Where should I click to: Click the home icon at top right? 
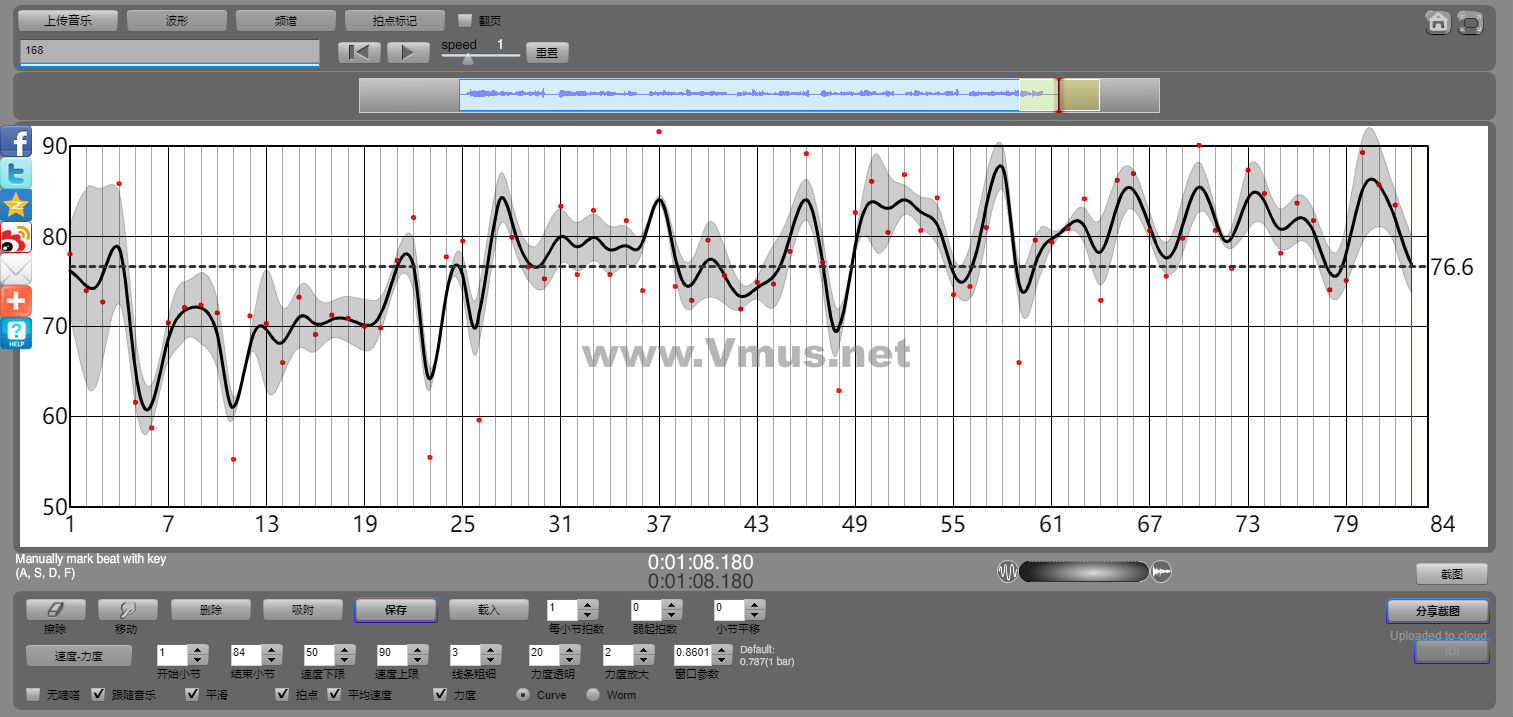[1437, 22]
